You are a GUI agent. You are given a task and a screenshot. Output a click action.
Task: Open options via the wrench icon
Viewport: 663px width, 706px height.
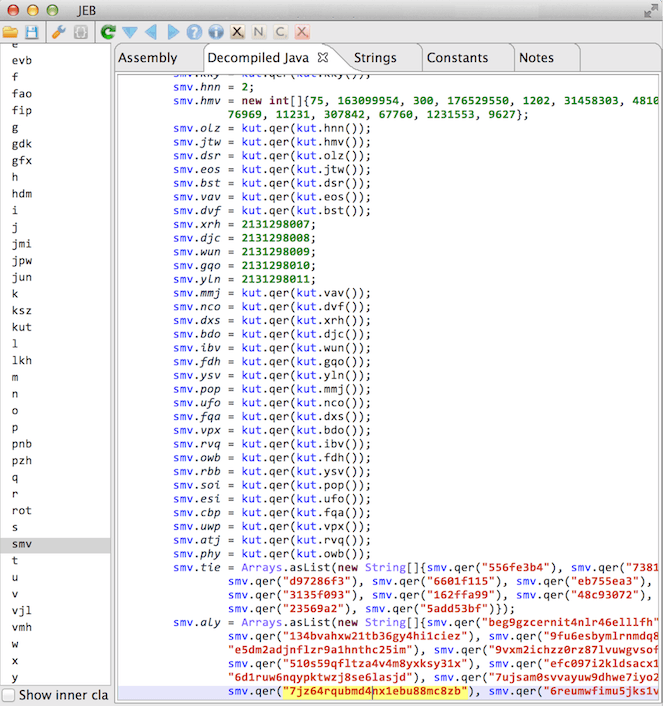[x=59, y=32]
